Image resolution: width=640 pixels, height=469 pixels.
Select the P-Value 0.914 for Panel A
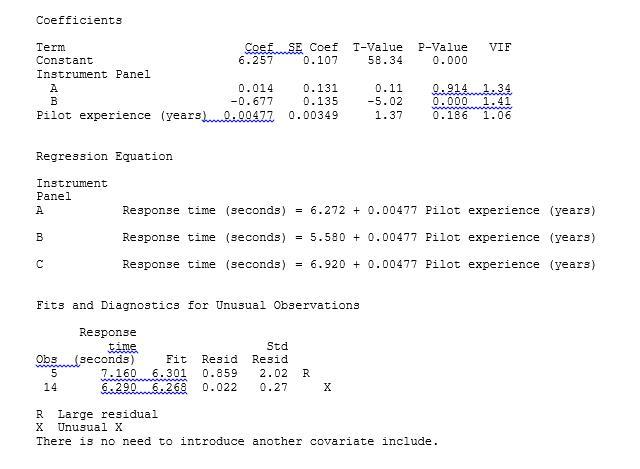tap(450, 88)
